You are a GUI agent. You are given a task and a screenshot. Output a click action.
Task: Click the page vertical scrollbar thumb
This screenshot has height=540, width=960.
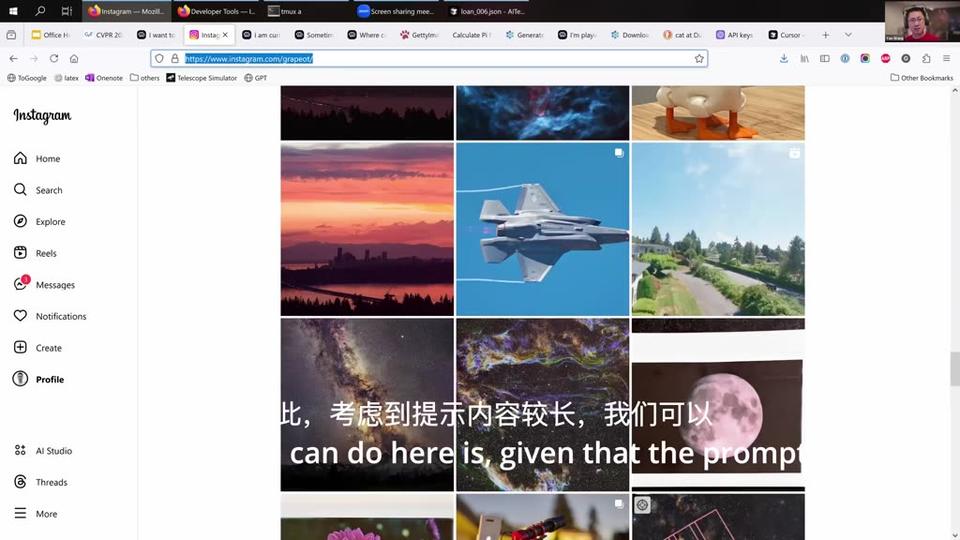[x=954, y=369]
